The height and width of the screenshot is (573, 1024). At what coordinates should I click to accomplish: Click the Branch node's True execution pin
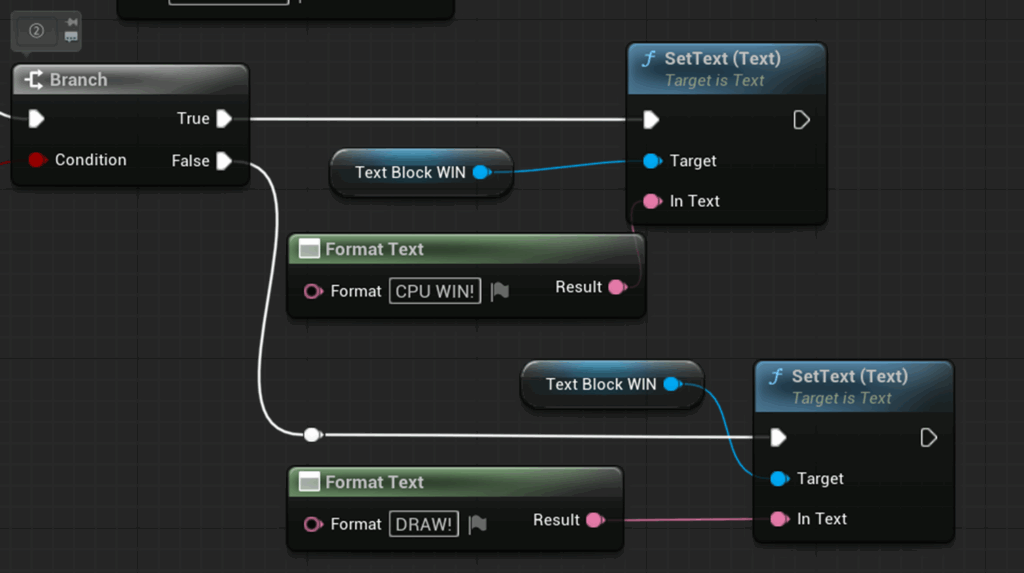(x=224, y=119)
